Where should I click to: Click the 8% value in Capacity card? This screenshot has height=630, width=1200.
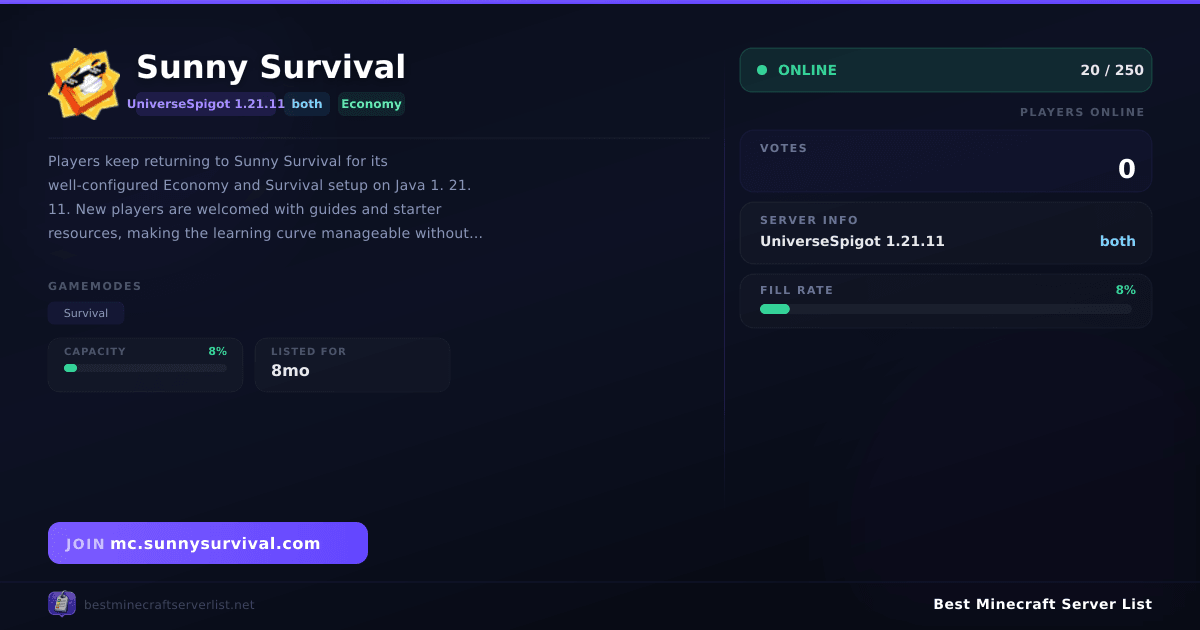[217, 351]
